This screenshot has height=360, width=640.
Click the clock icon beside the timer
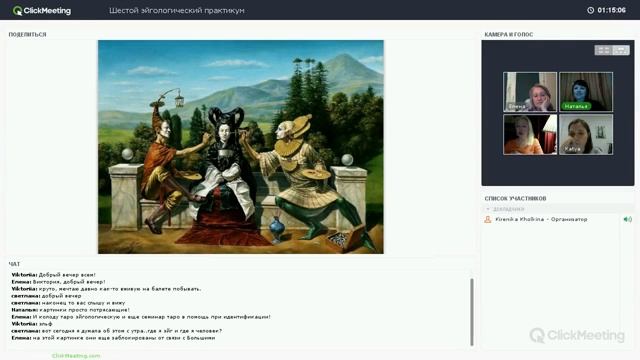[590, 10]
